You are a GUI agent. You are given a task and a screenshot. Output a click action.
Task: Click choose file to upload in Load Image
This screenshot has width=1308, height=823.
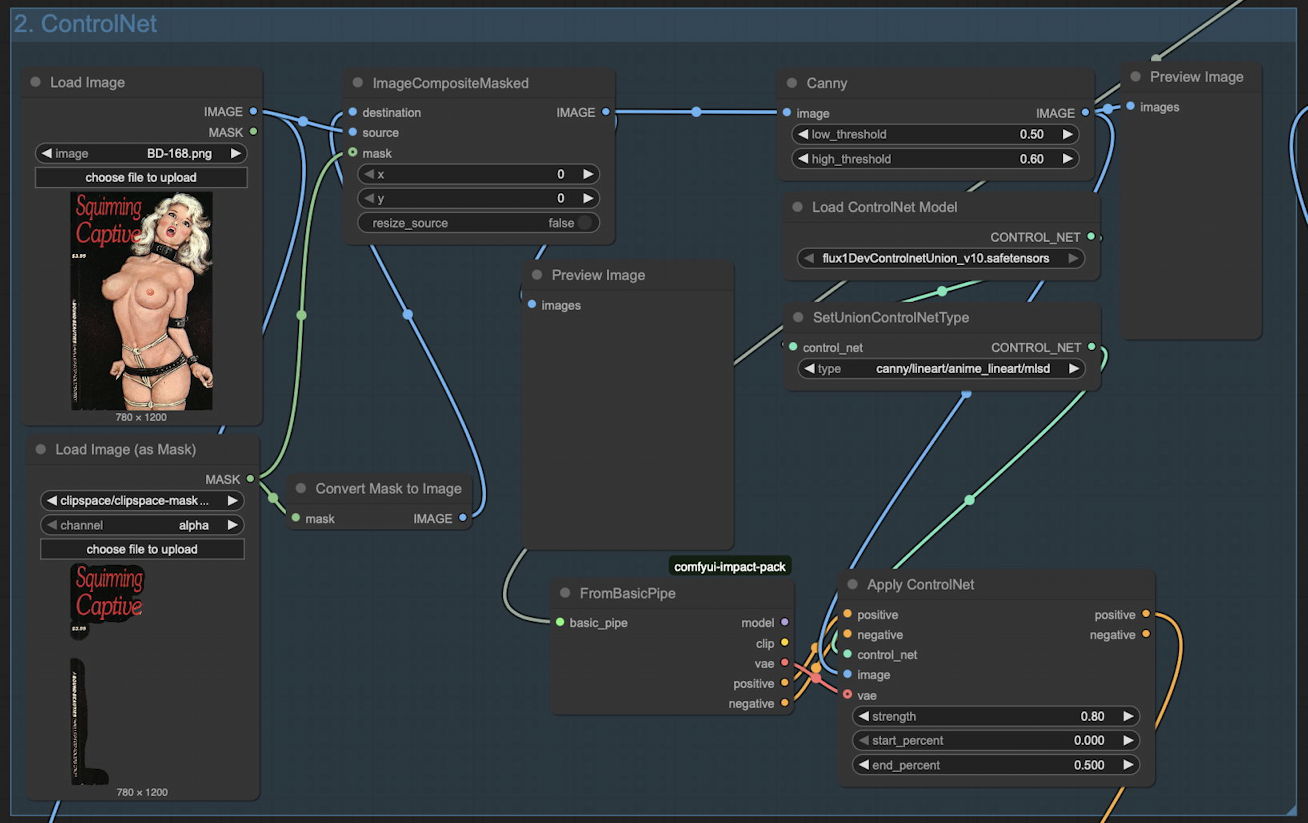(x=141, y=178)
